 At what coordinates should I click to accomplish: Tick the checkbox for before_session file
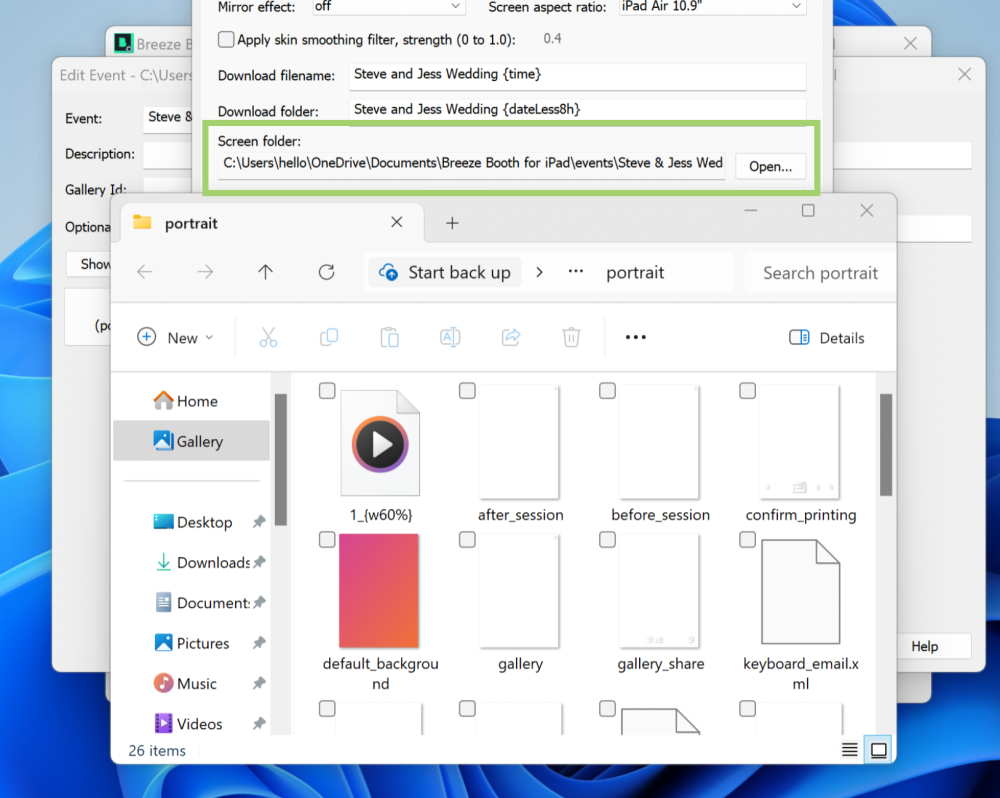[x=607, y=390]
